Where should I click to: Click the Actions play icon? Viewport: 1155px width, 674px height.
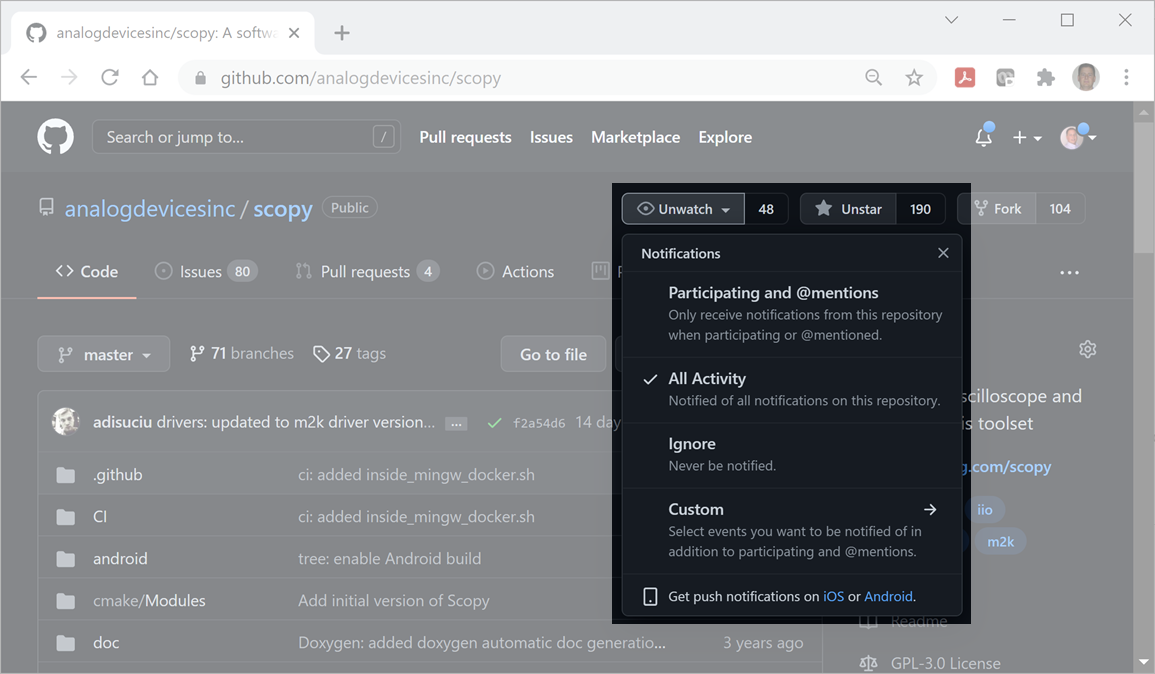485,271
